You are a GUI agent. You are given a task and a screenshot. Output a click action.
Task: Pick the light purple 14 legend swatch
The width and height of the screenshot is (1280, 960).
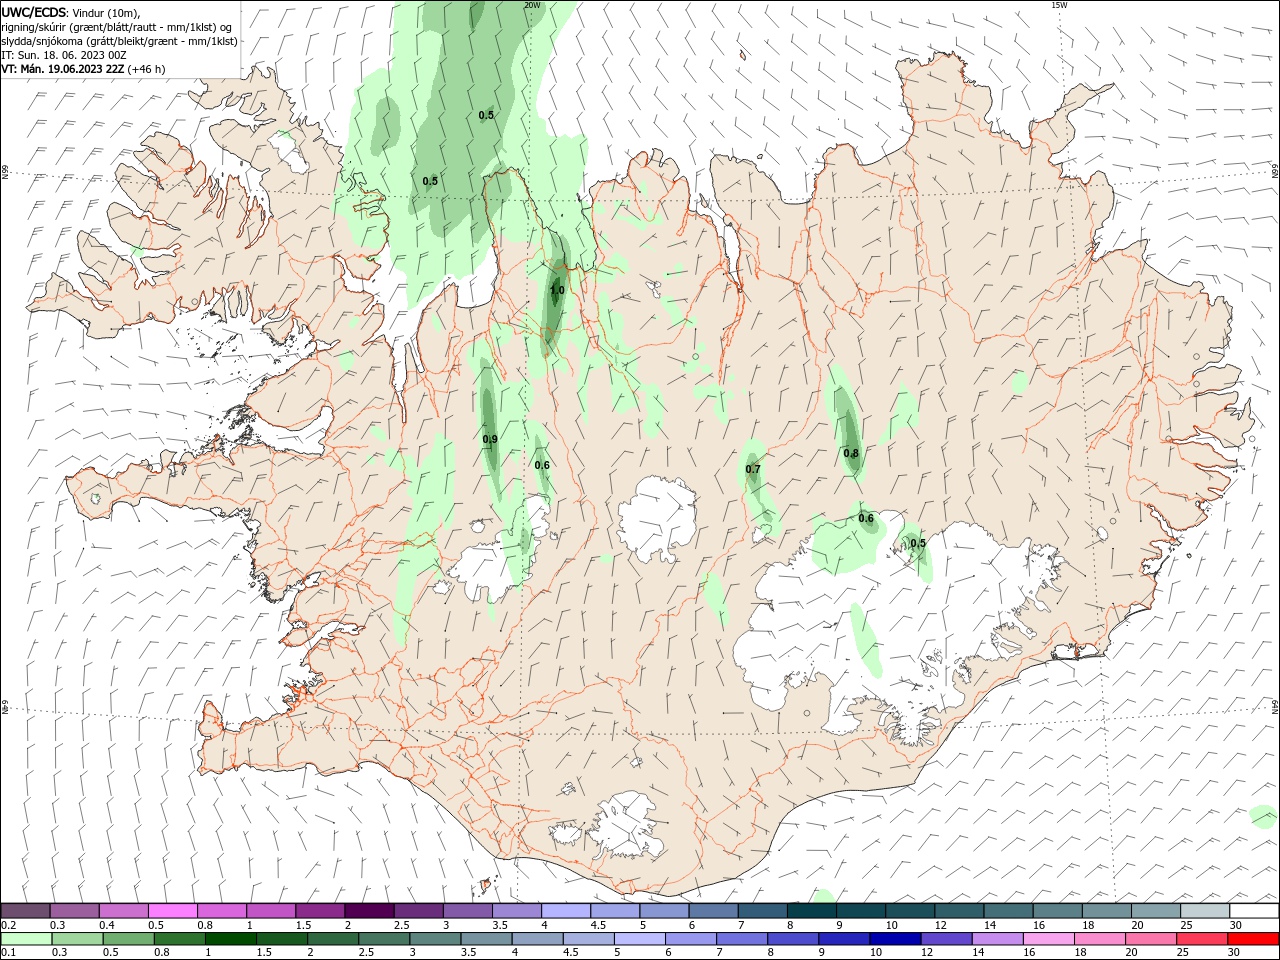tap(996, 939)
